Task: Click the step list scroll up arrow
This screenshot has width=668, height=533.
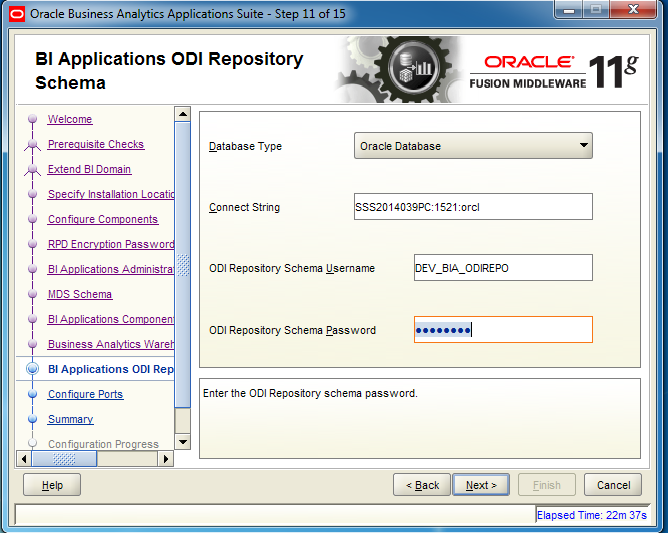Action: point(182,114)
